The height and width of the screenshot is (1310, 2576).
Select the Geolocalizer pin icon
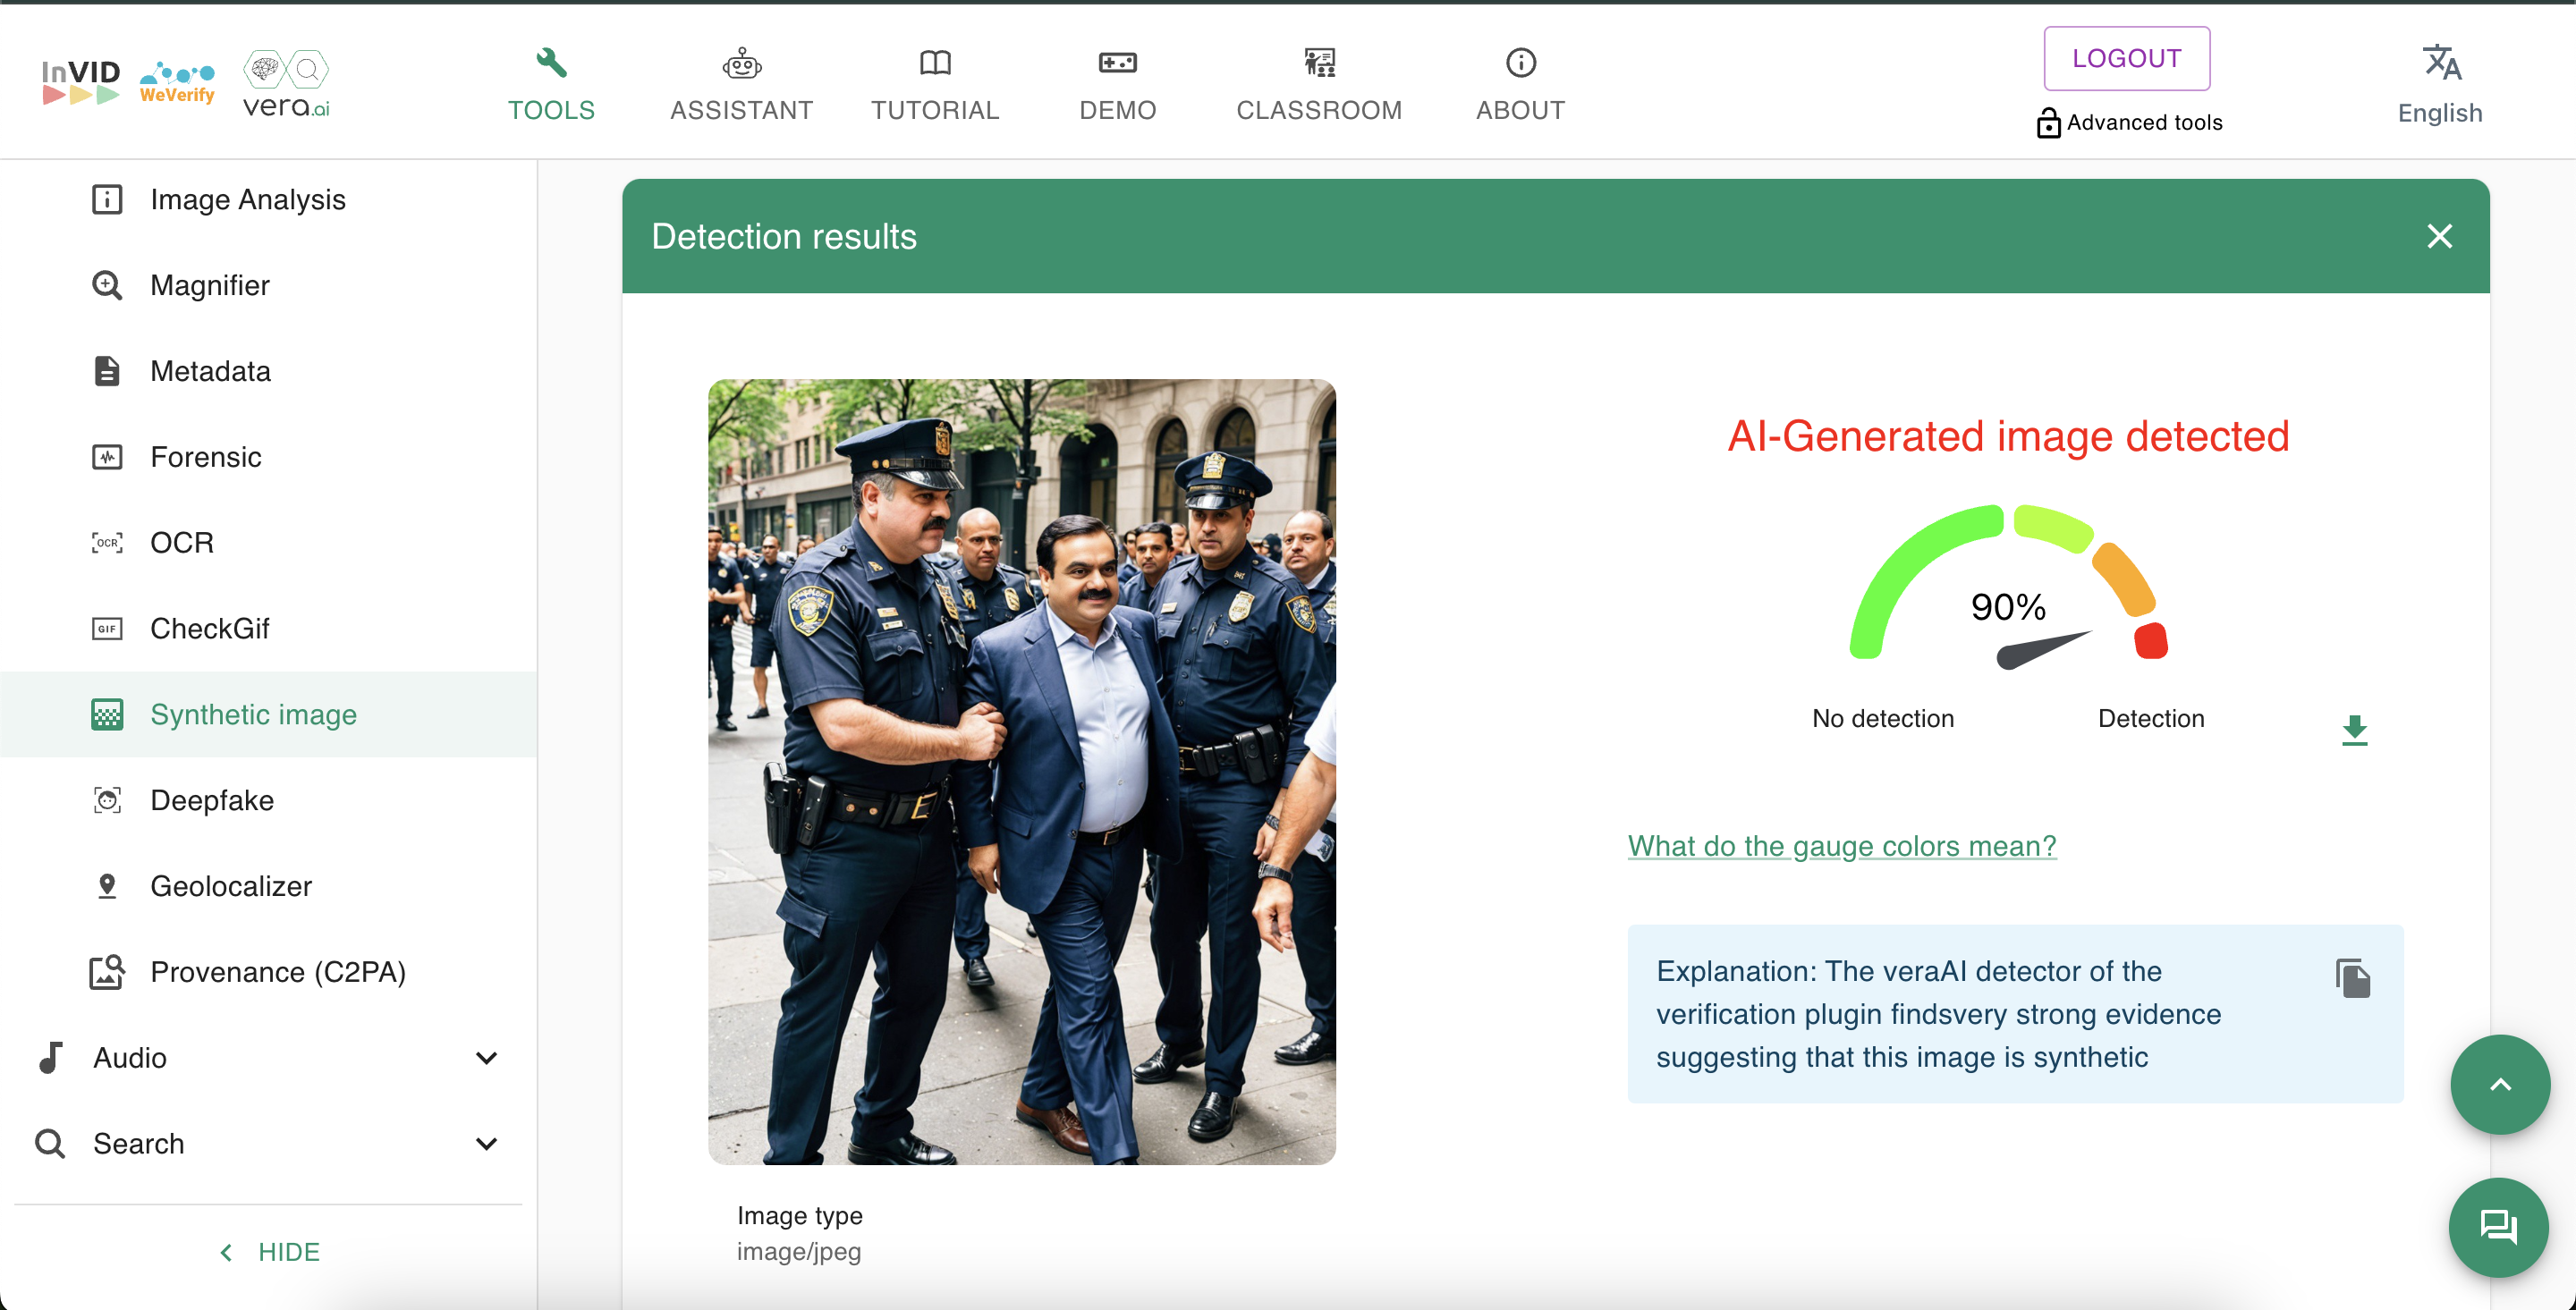[107, 886]
